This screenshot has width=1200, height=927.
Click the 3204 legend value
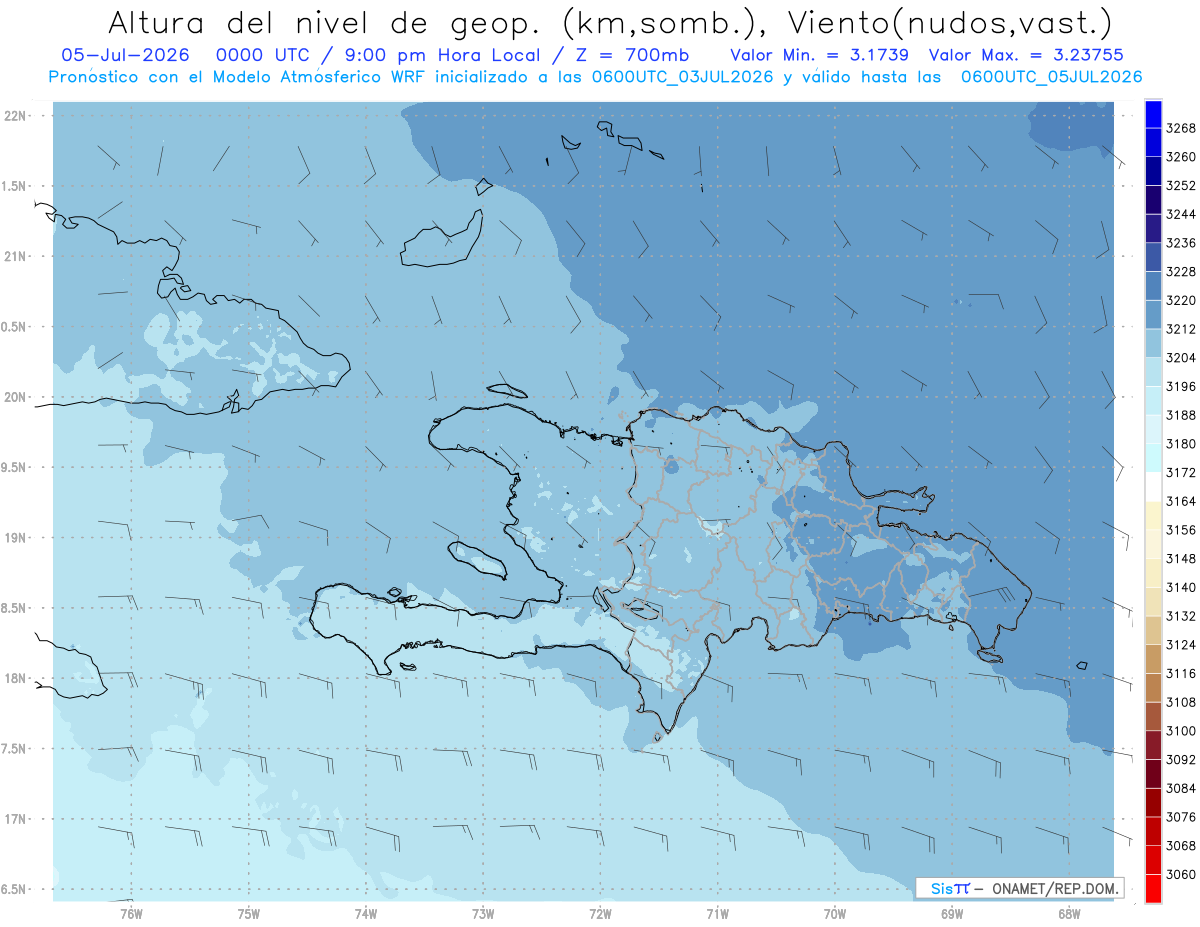click(x=1180, y=358)
